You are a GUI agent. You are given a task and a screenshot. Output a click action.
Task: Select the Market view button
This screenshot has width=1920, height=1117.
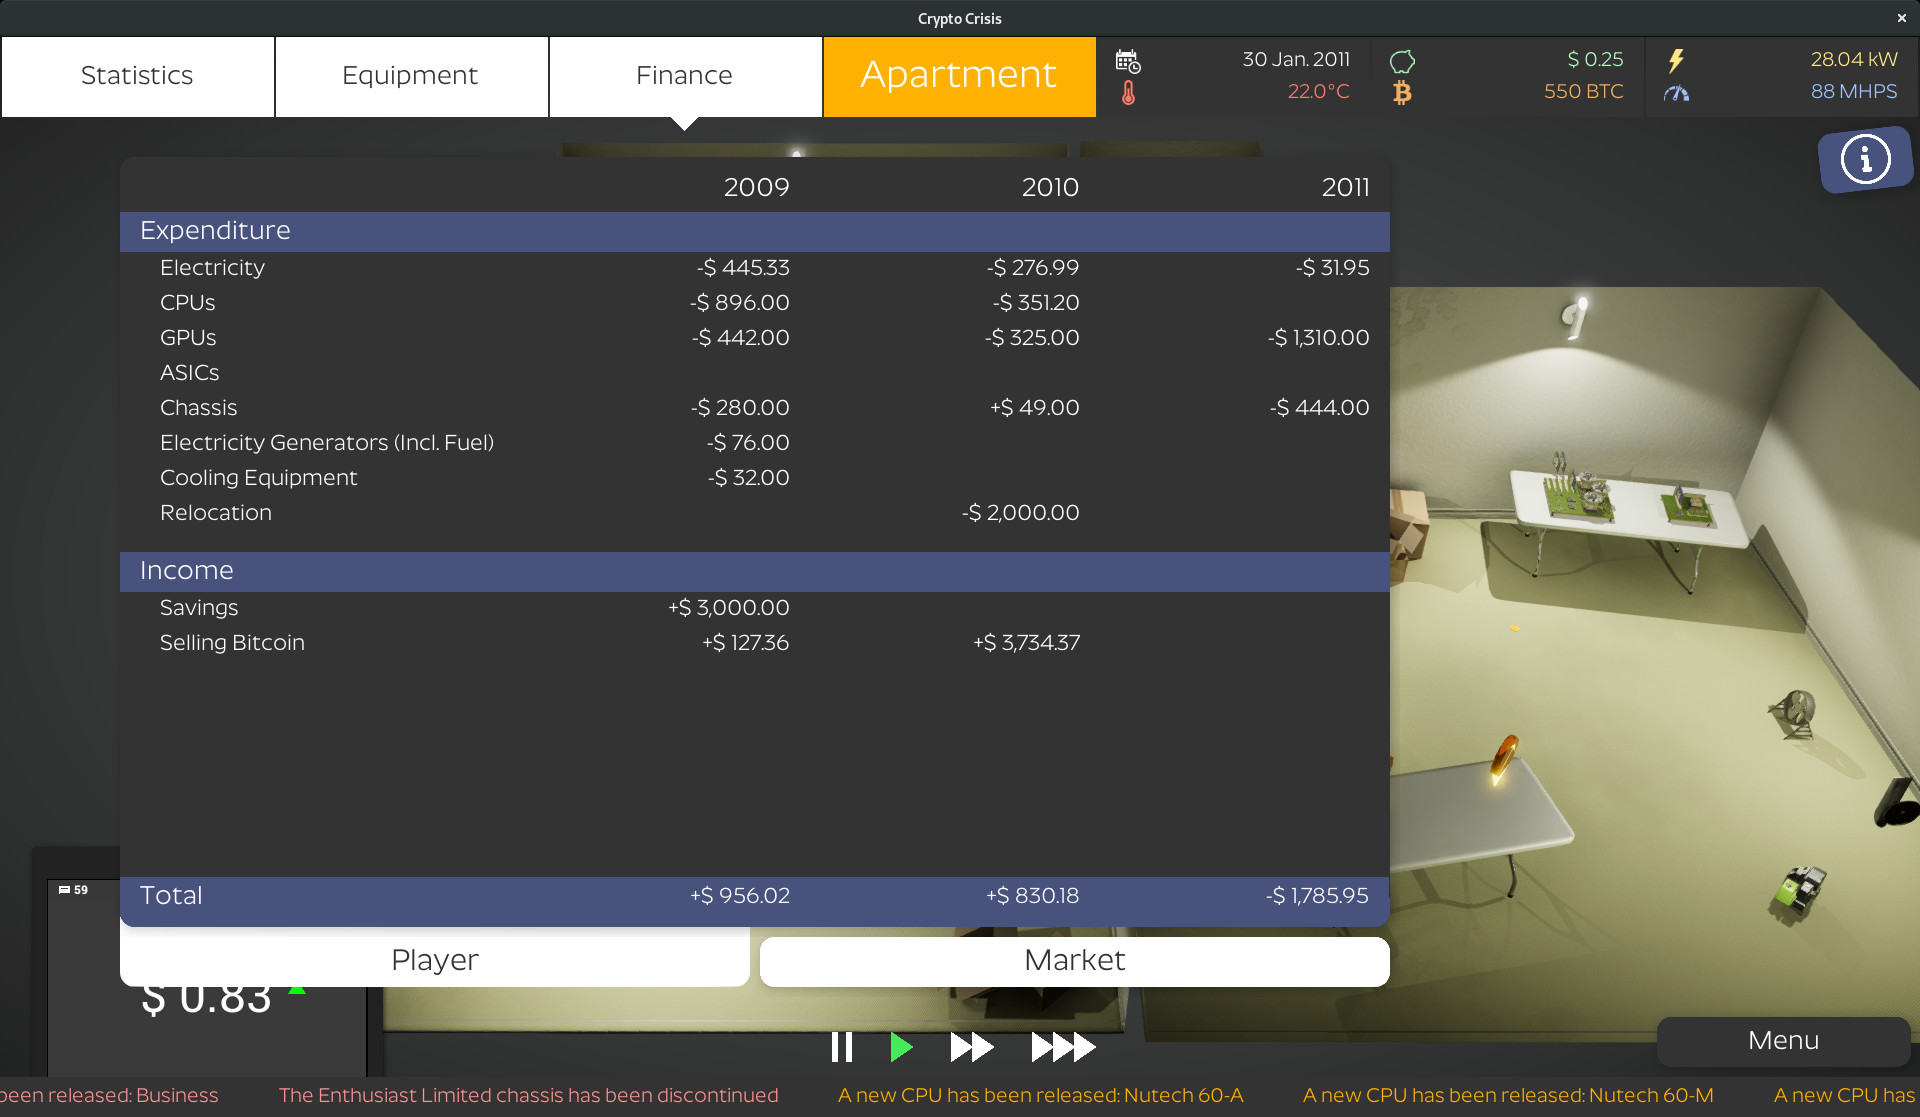[x=1074, y=960]
